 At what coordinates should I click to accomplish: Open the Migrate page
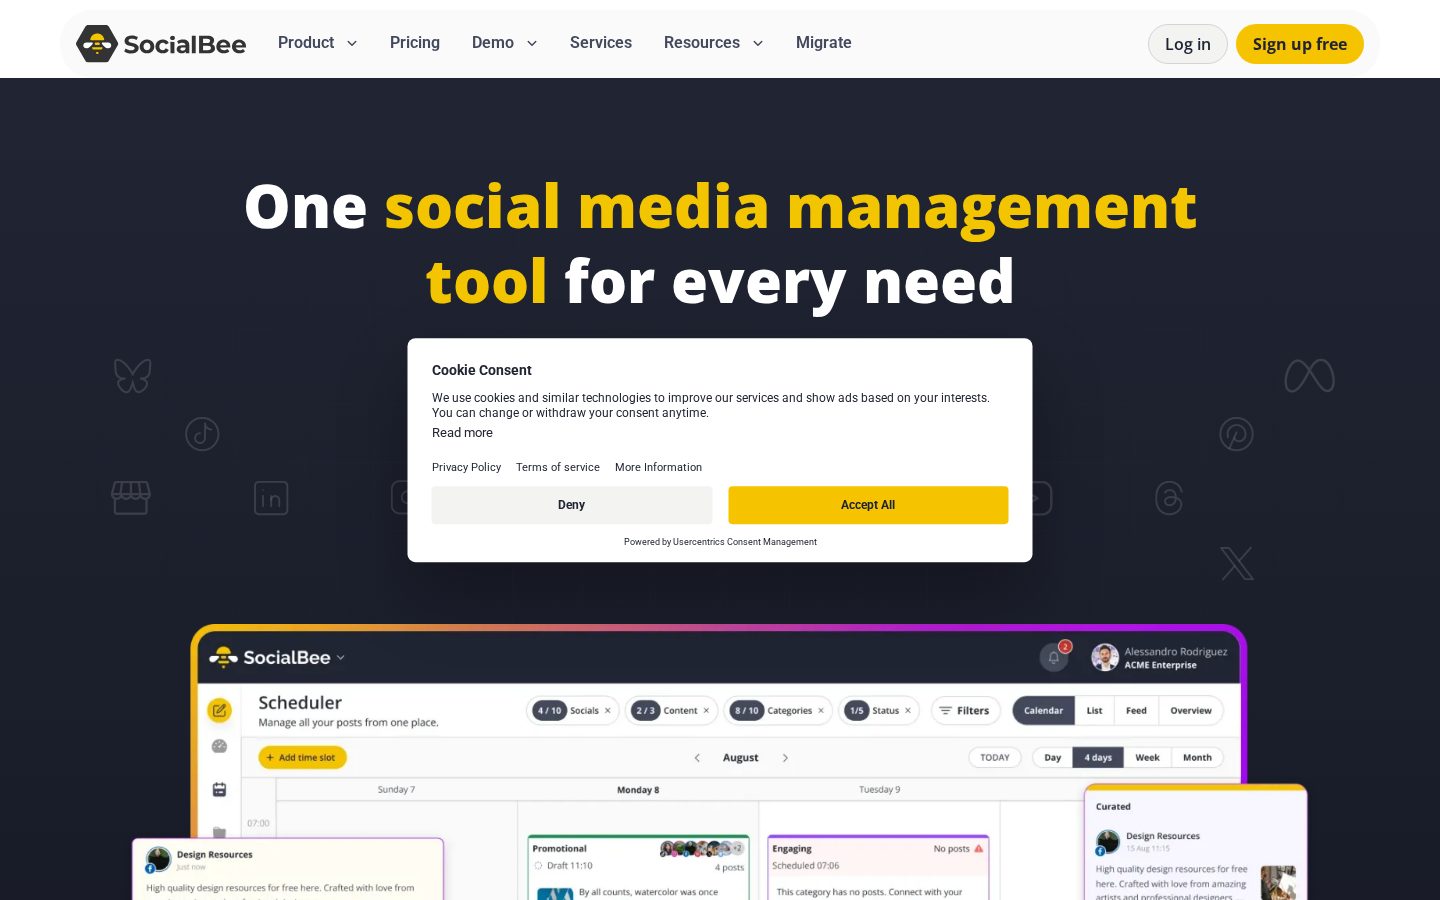(824, 43)
